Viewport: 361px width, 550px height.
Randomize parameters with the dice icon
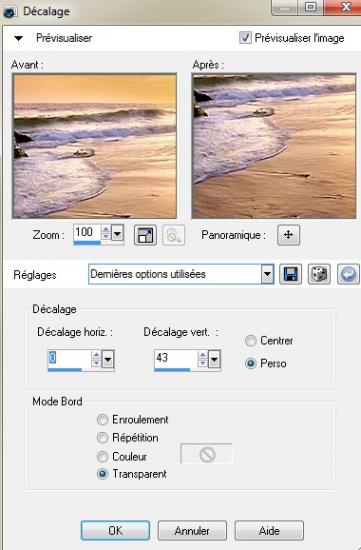coord(319,274)
